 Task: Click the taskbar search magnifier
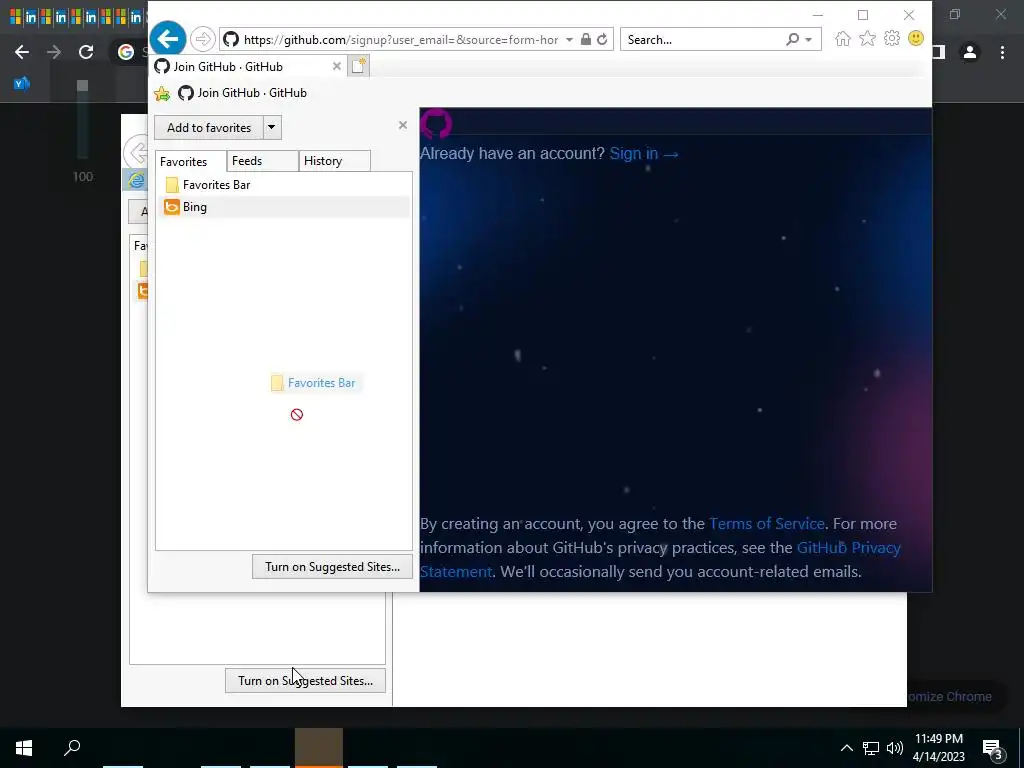point(72,747)
